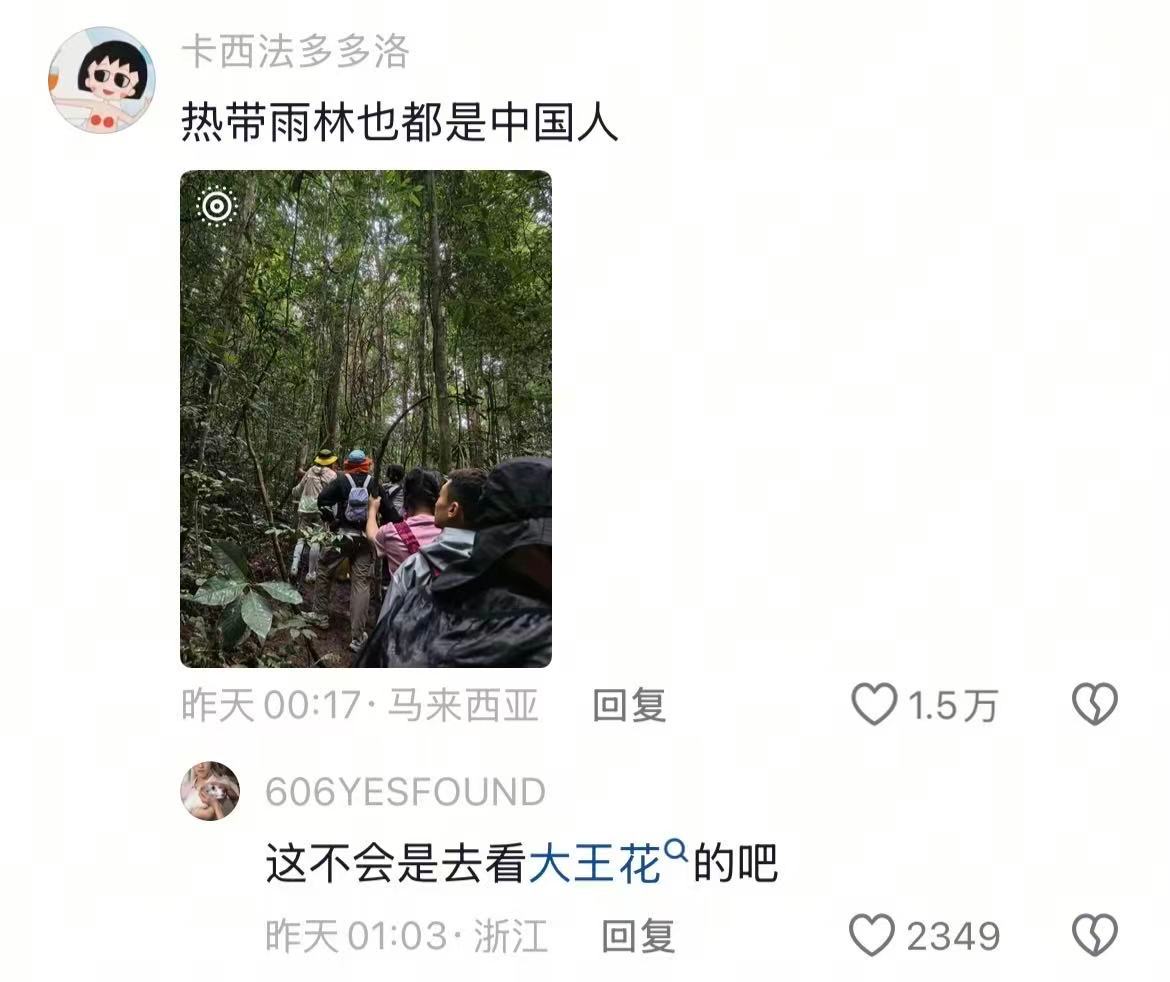Tap the 1.5万 like count
This screenshot has height=982, width=1170.
pos(953,705)
